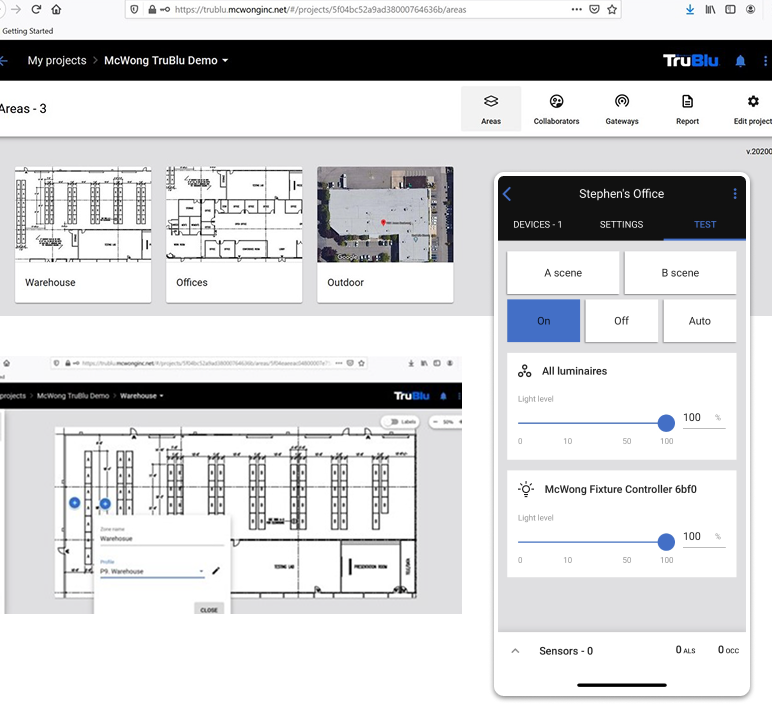772x704 pixels.
Task: Switch to the DEVICES - 1 tab
Action: [538, 225]
